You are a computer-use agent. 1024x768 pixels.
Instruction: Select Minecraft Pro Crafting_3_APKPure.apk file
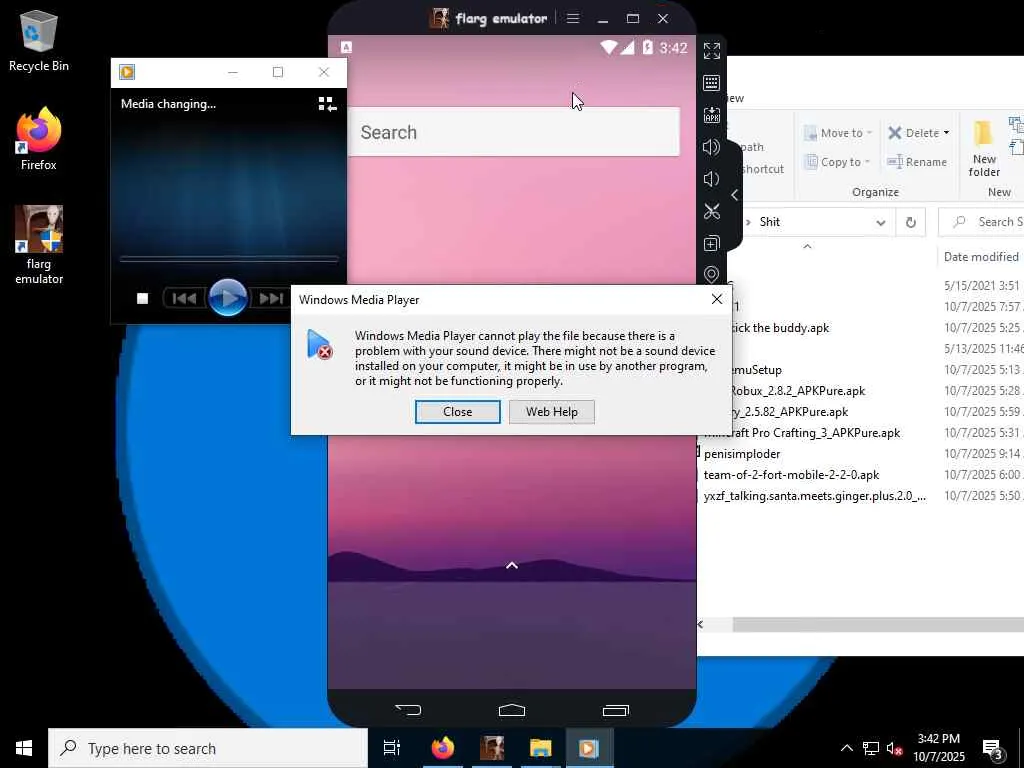(x=802, y=432)
